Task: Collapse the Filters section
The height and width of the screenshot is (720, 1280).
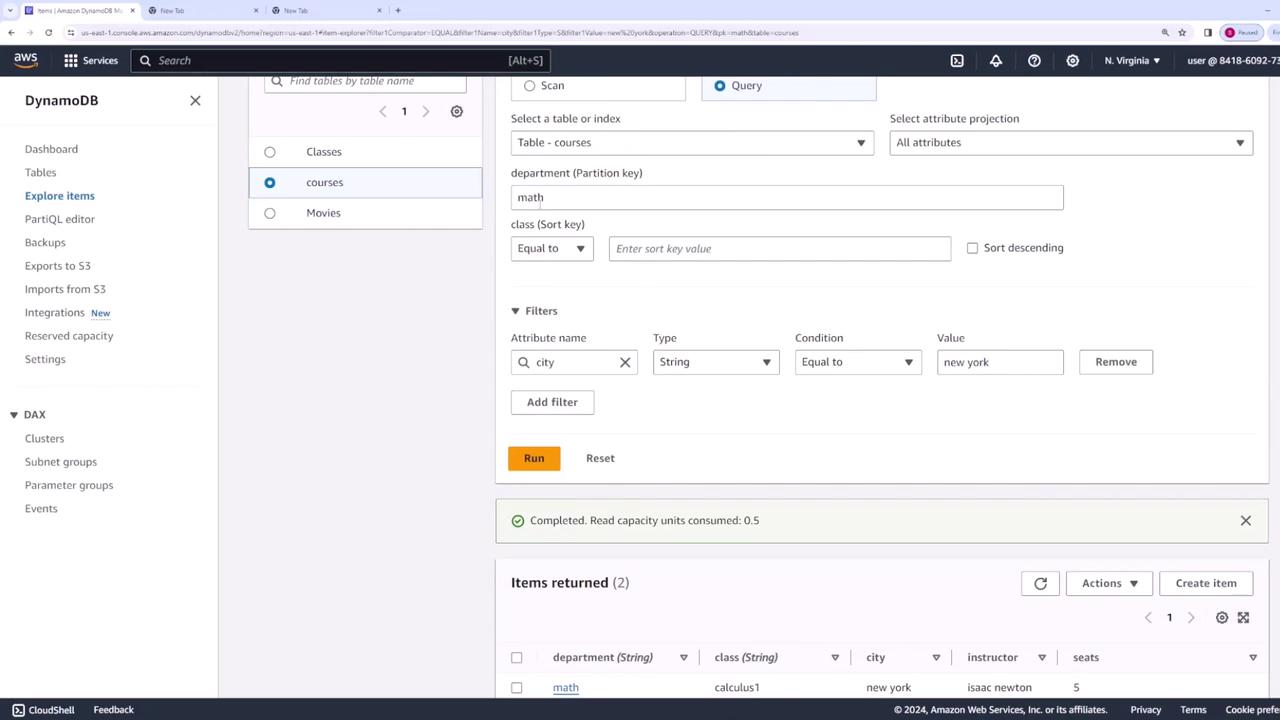Action: [516, 311]
